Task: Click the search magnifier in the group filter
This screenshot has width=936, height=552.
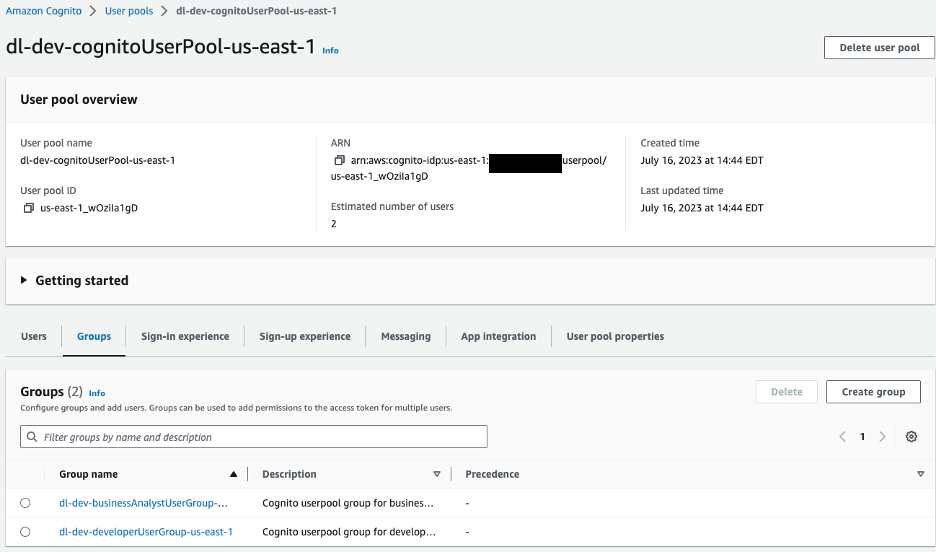Action: (32, 437)
